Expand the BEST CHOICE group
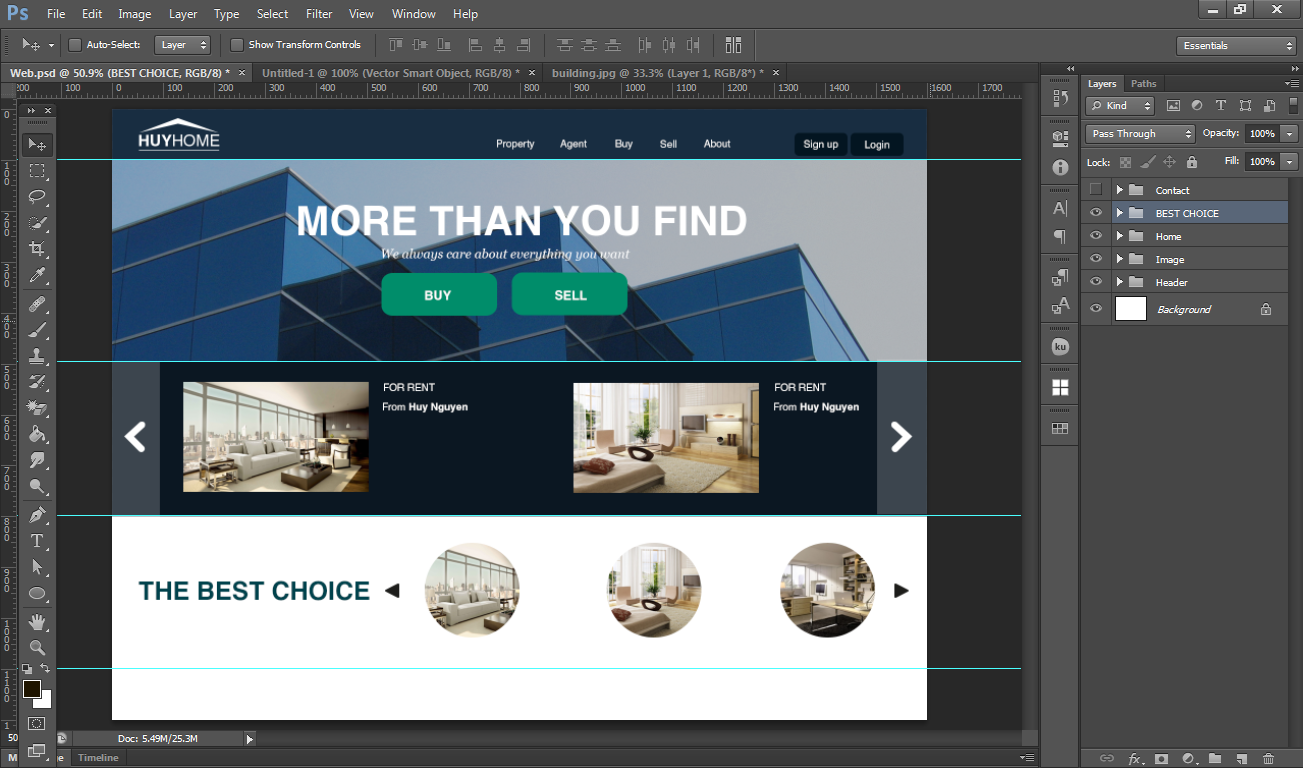Image resolution: width=1303 pixels, height=768 pixels. point(1120,212)
